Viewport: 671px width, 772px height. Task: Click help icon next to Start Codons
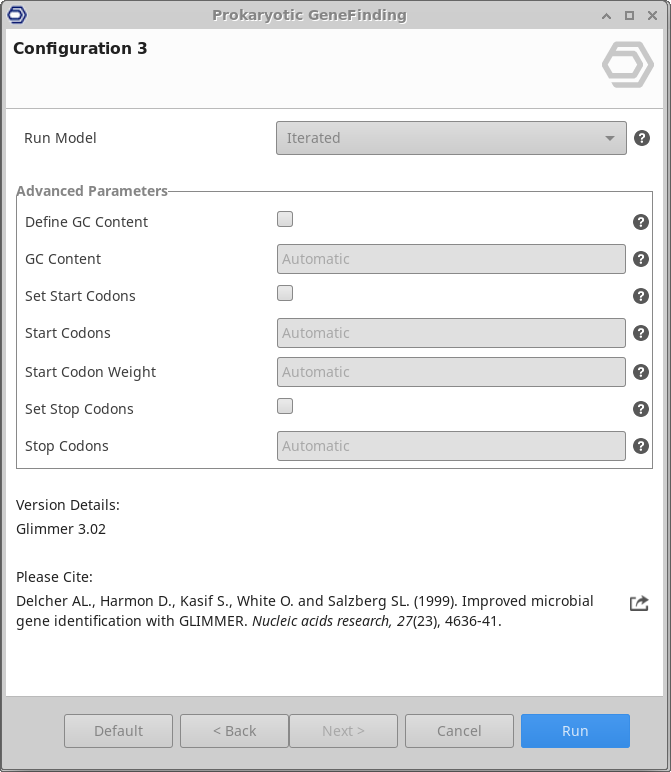pyautogui.click(x=641, y=333)
